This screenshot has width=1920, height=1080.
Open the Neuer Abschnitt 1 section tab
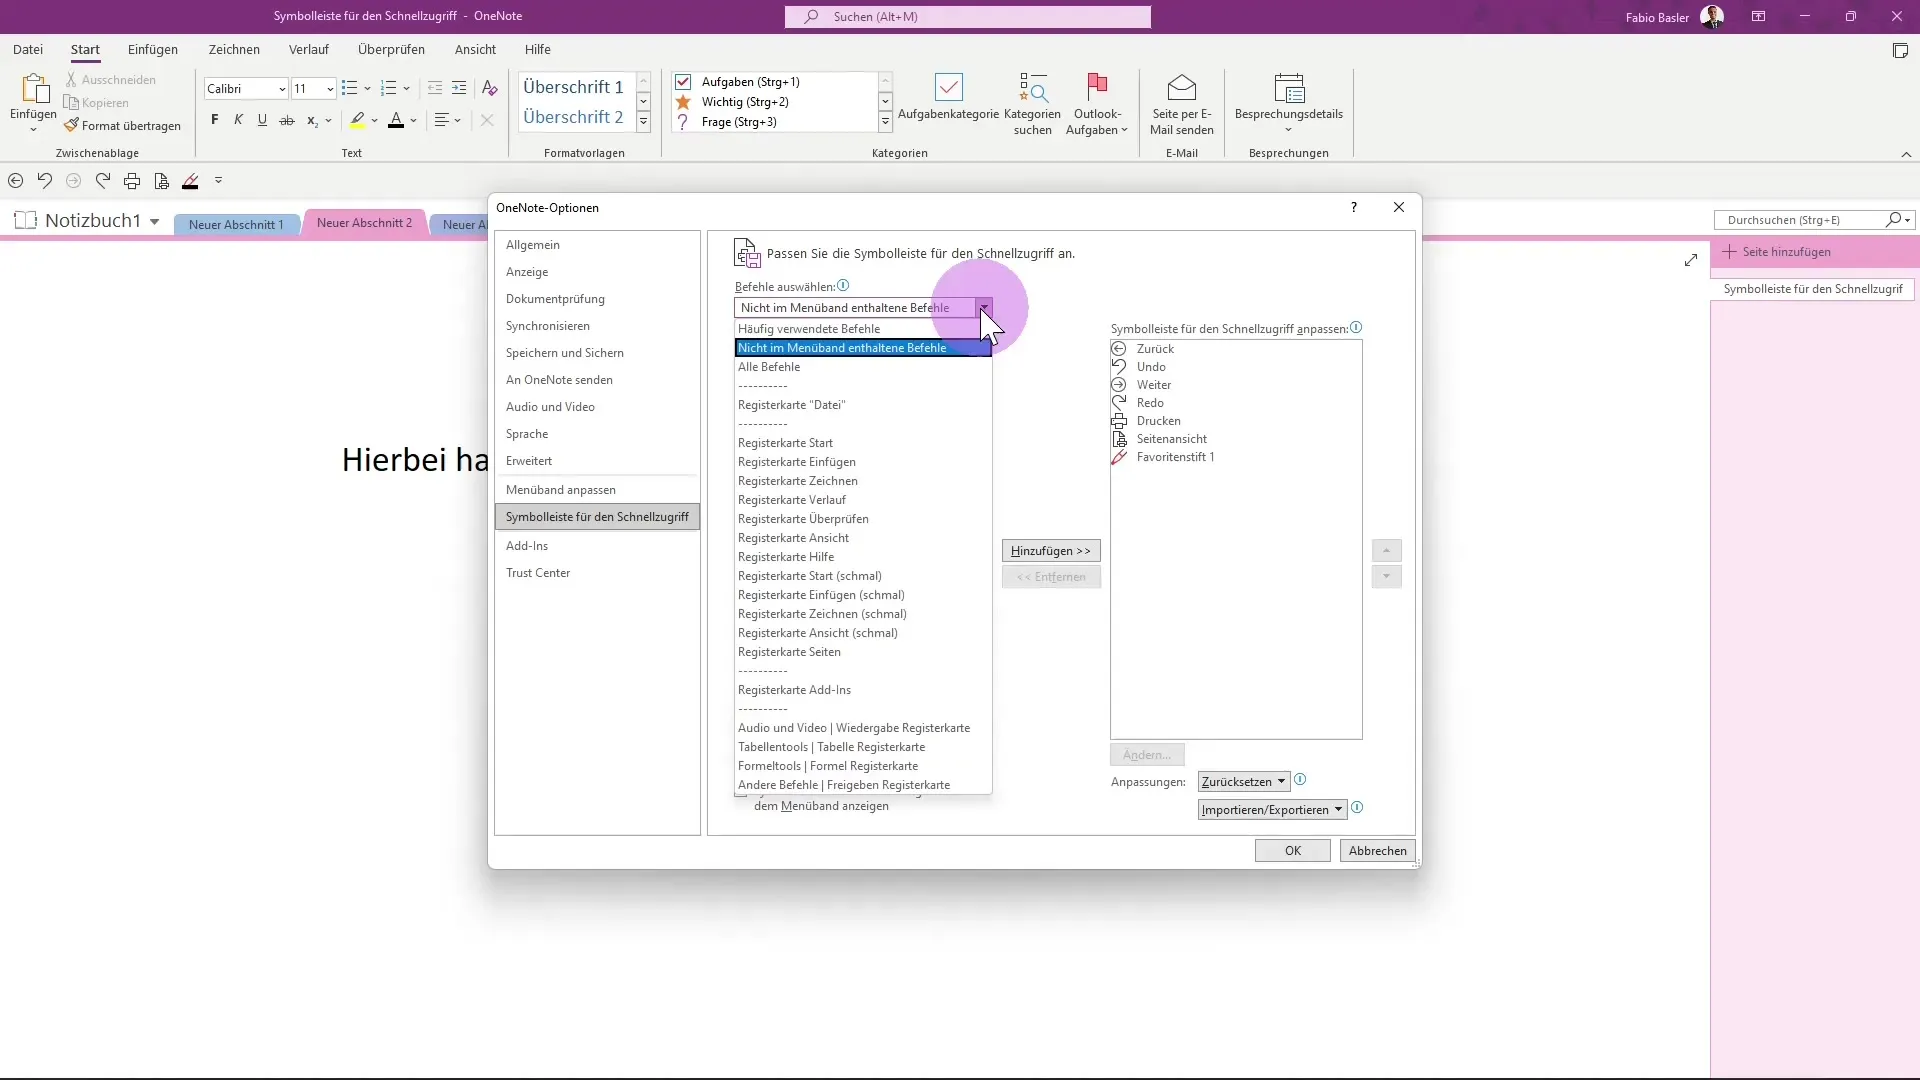coord(236,225)
